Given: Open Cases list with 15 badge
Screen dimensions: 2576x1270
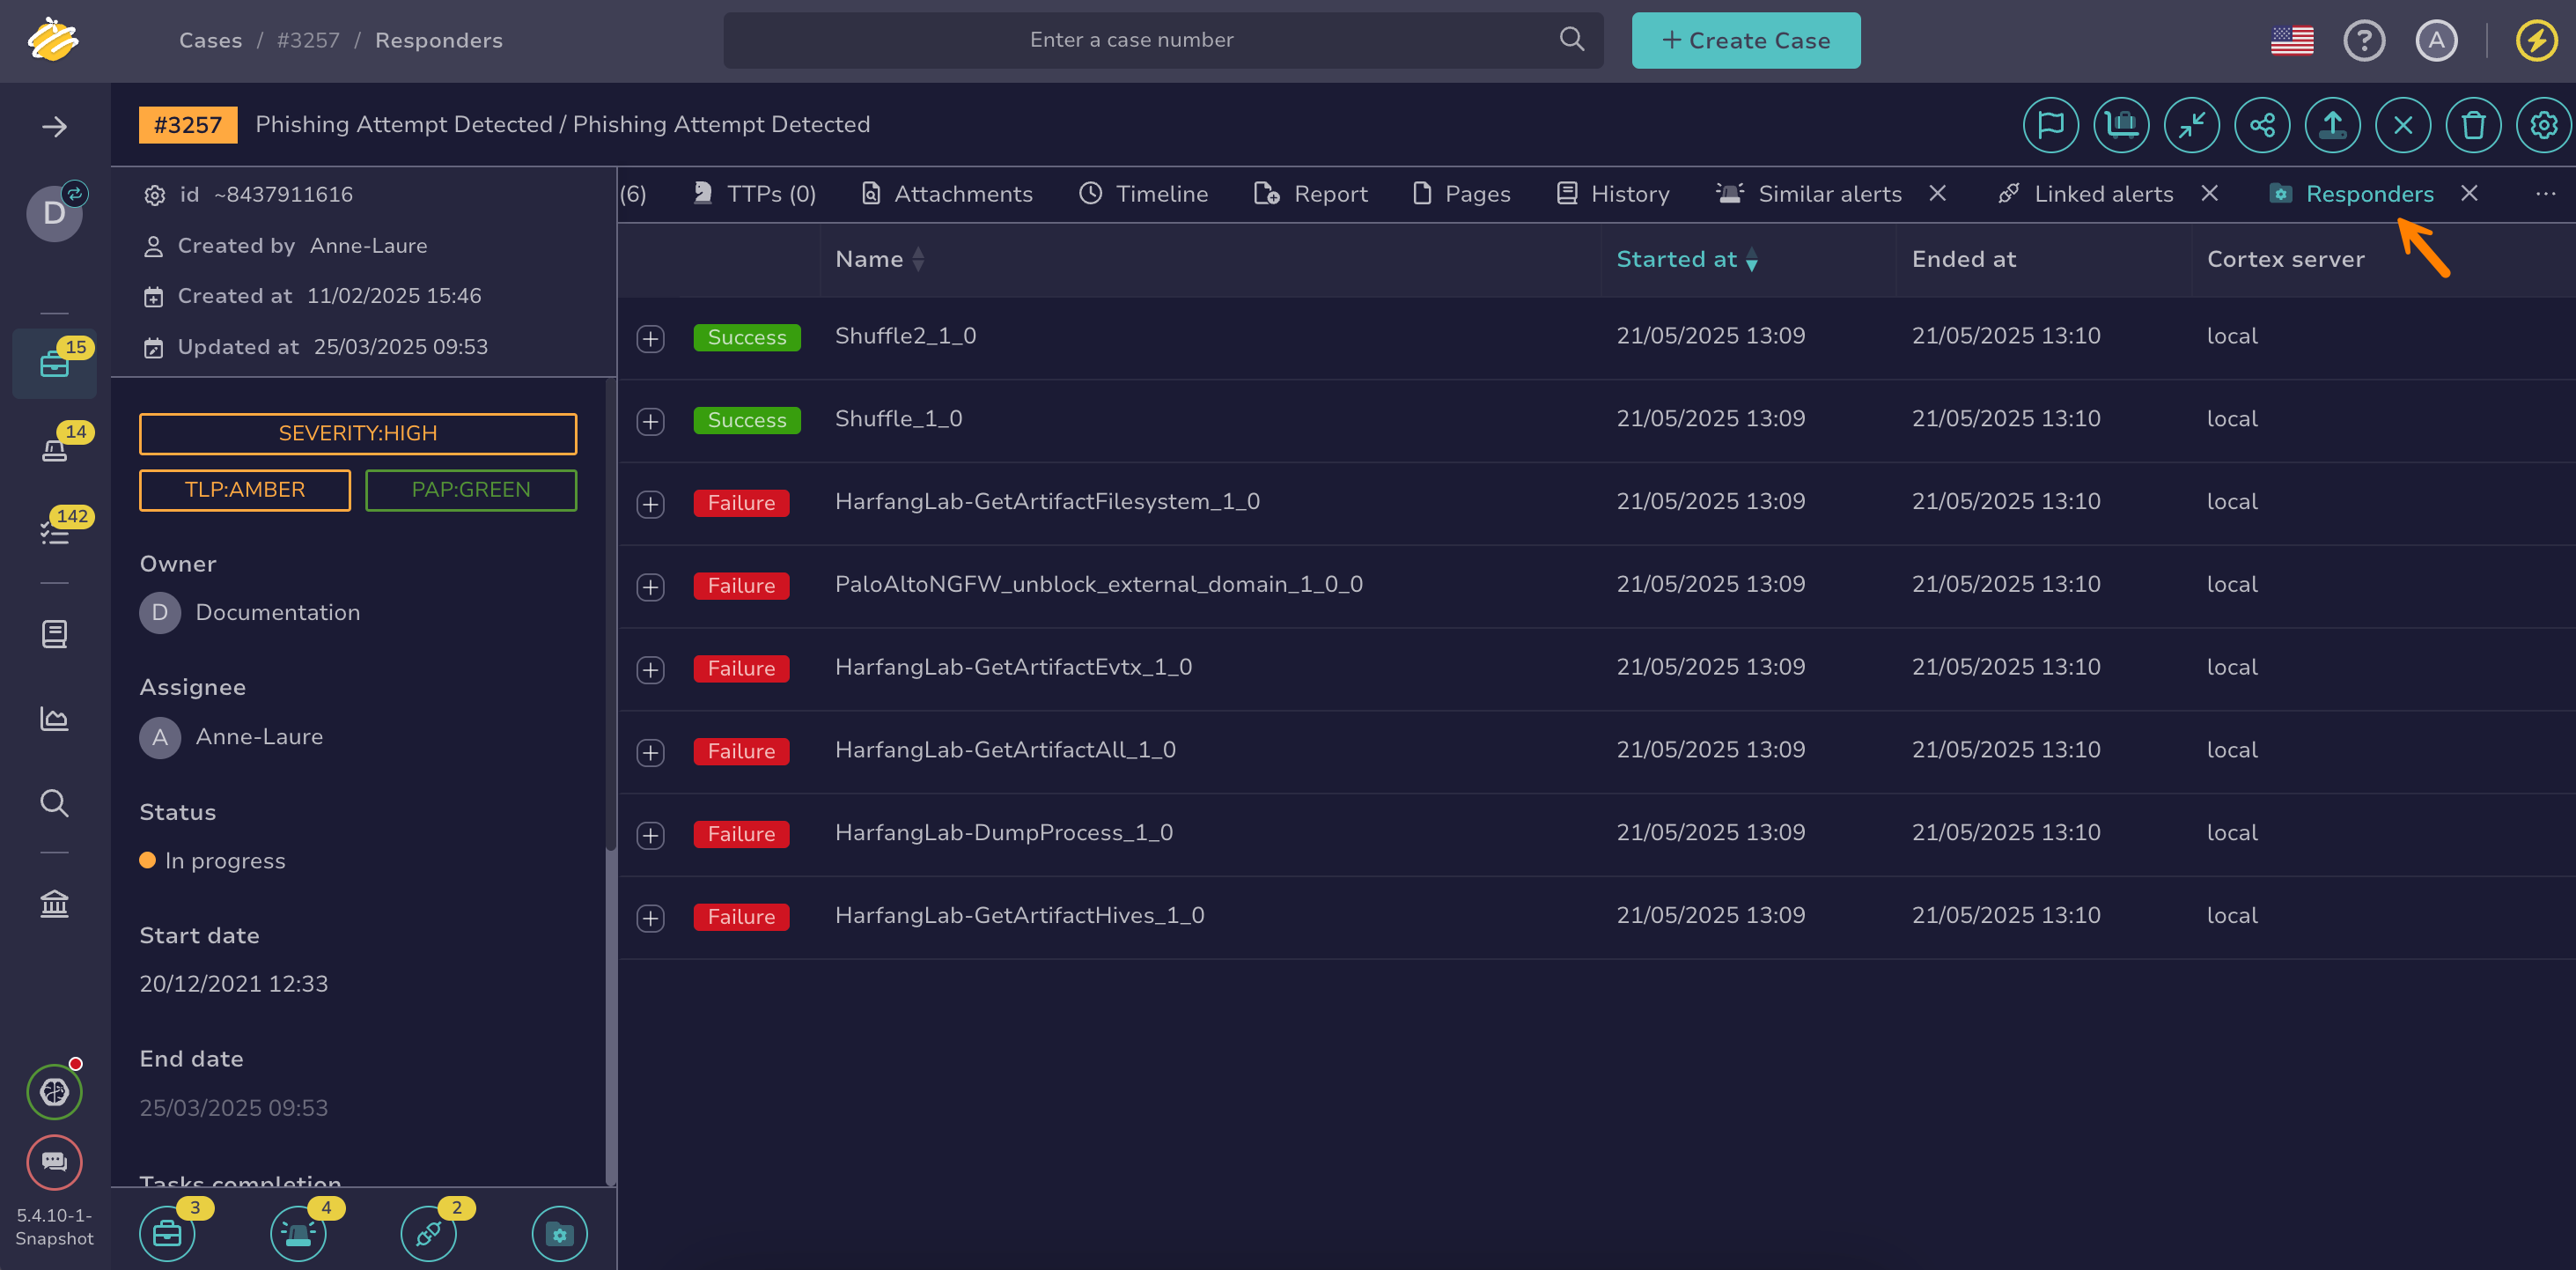Looking at the screenshot, I should [x=54, y=363].
